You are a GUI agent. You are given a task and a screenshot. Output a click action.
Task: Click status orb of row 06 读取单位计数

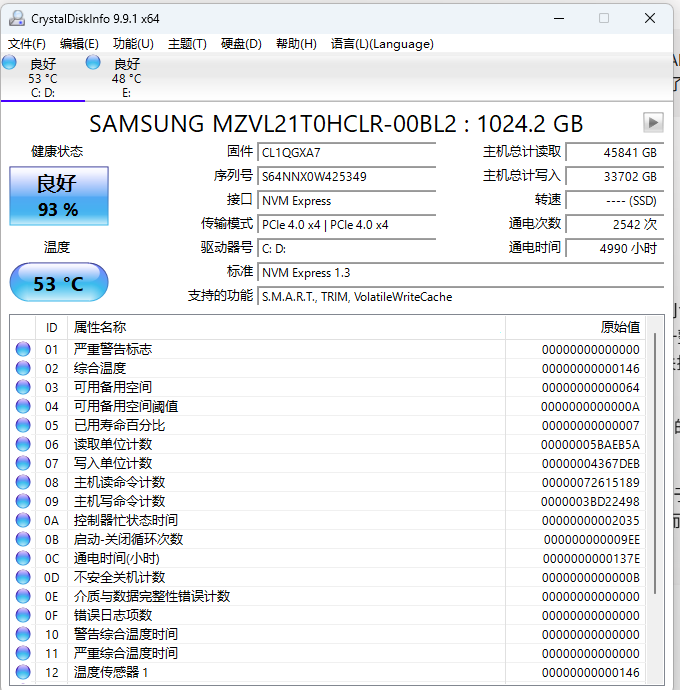(x=23, y=444)
